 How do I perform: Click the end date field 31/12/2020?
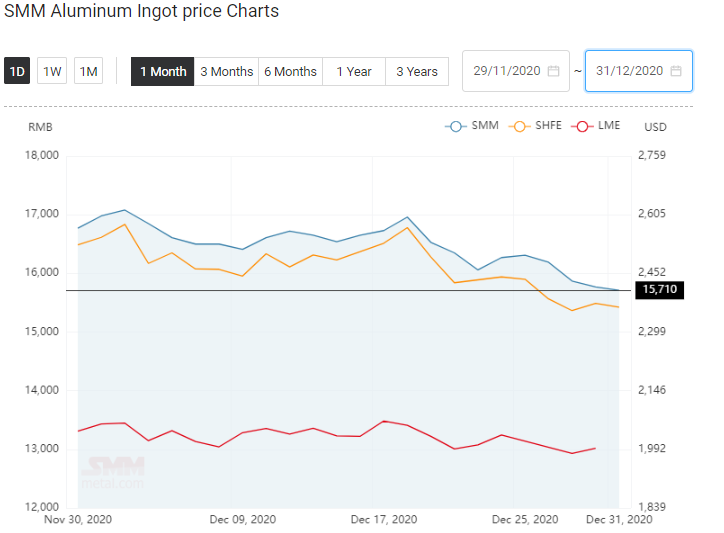(639, 71)
